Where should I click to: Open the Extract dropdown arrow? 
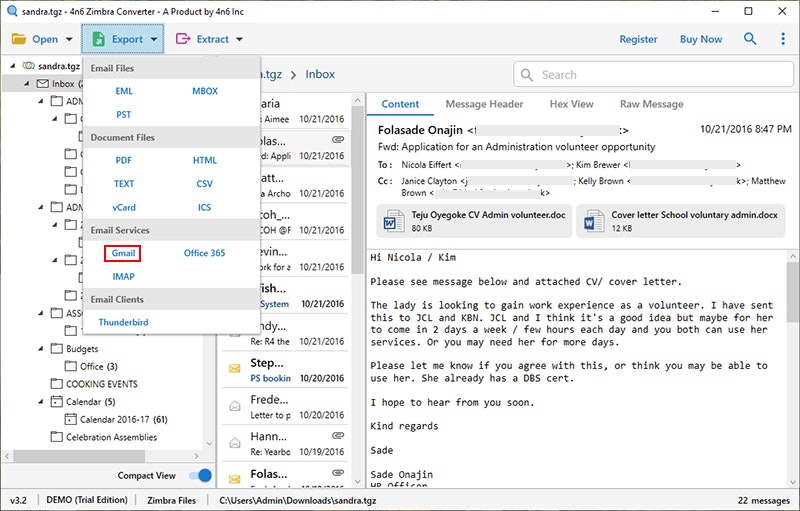(x=239, y=39)
